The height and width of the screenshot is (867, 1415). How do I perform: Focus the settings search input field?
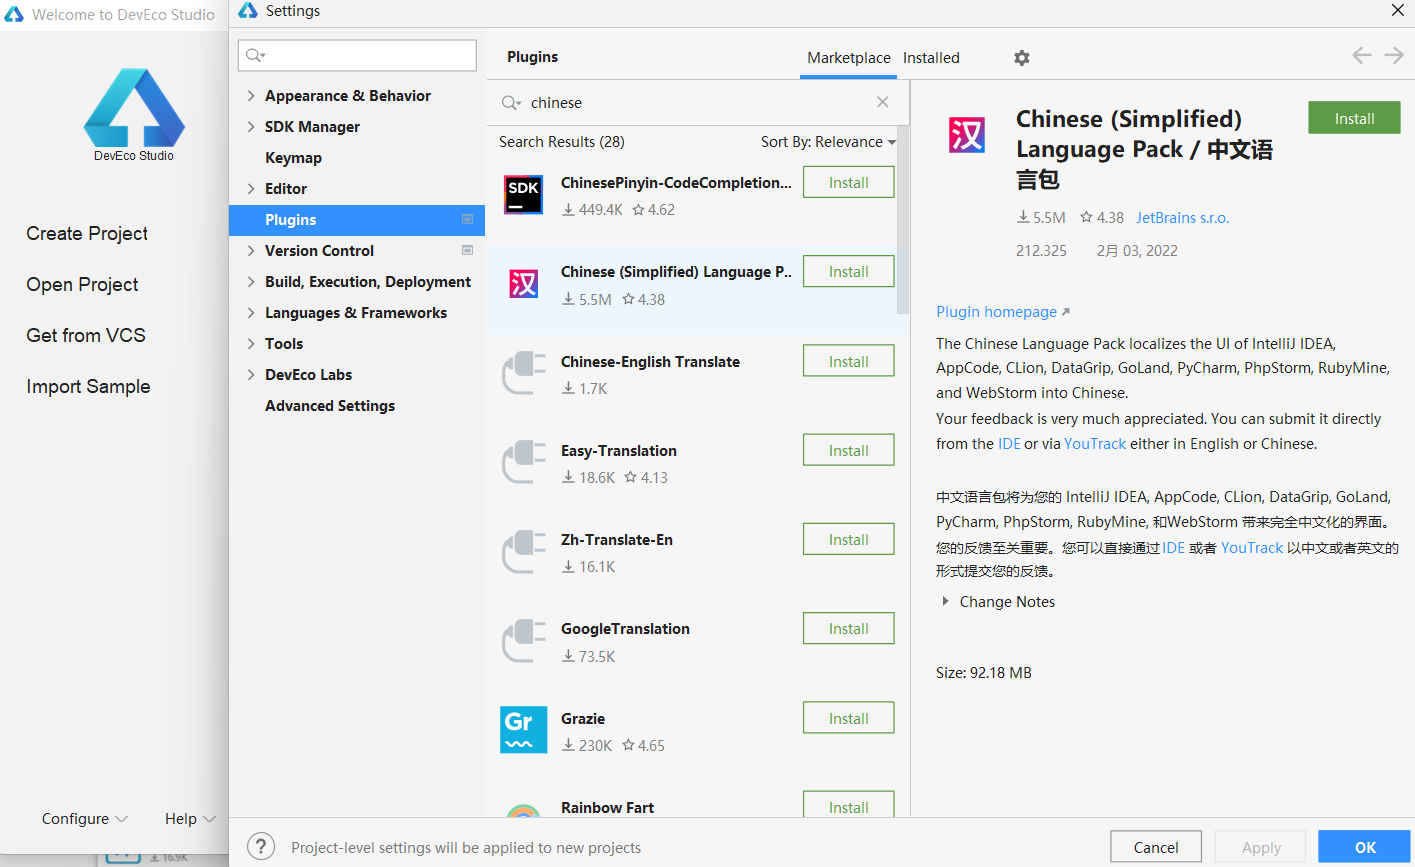point(357,55)
